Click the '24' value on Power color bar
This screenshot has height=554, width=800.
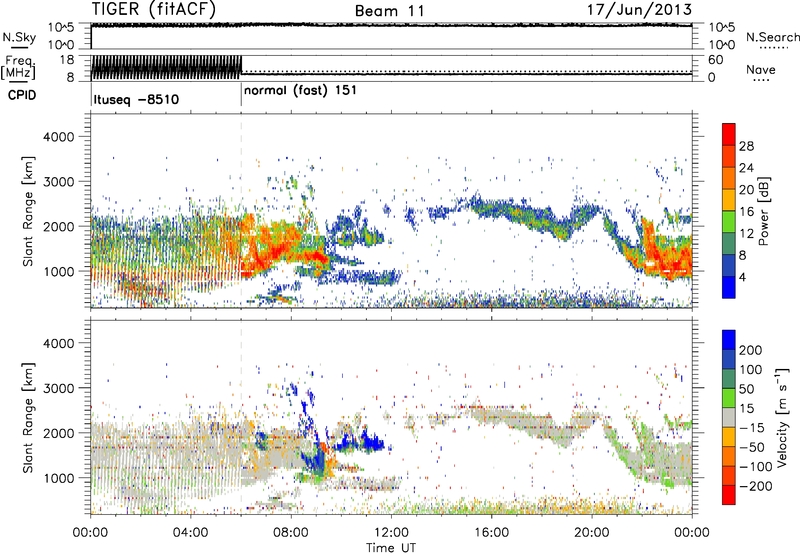[x=746, y=168]
